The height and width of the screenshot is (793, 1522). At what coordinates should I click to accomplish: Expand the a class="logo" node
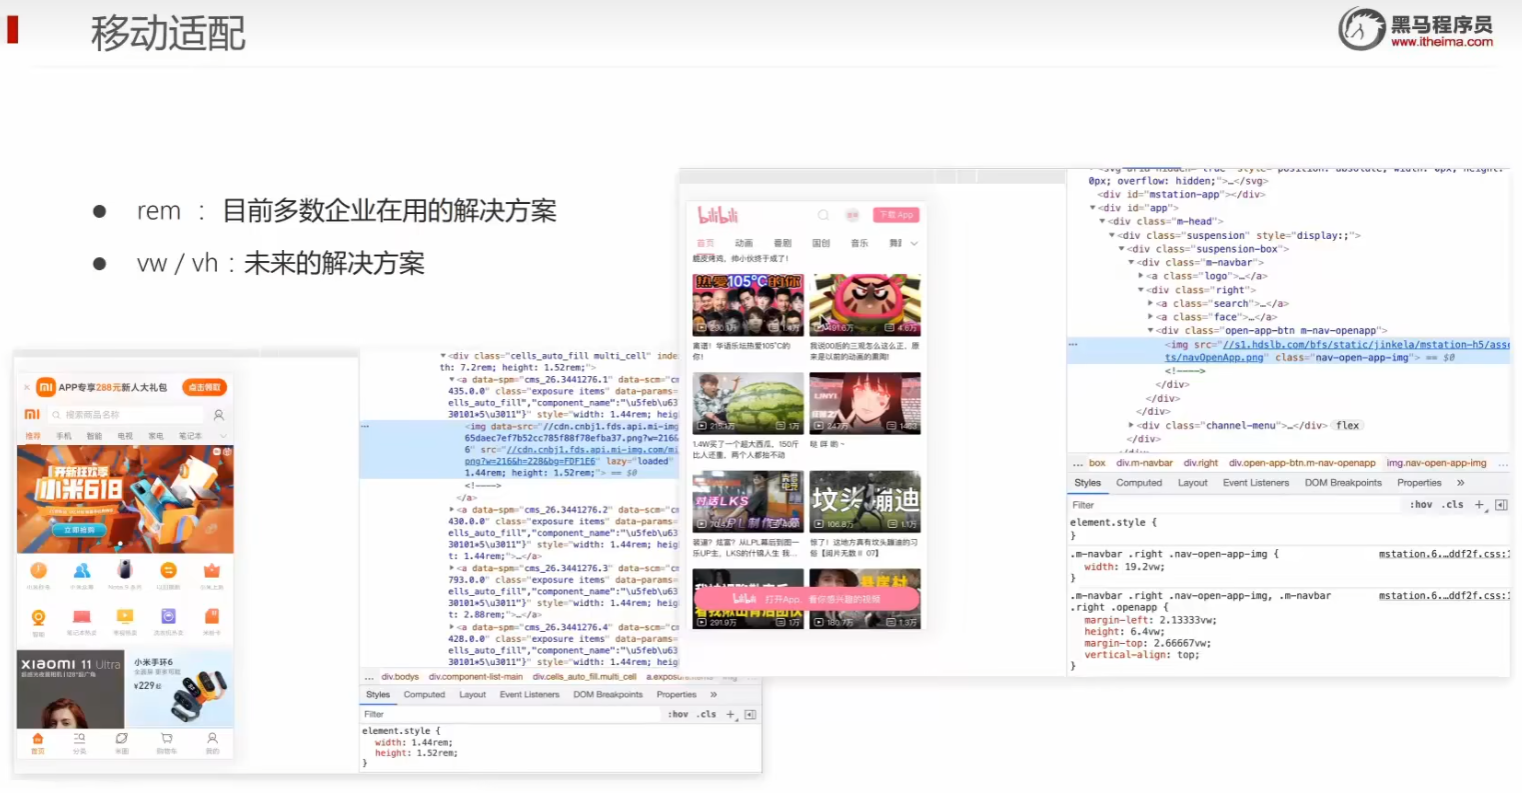1141,276
